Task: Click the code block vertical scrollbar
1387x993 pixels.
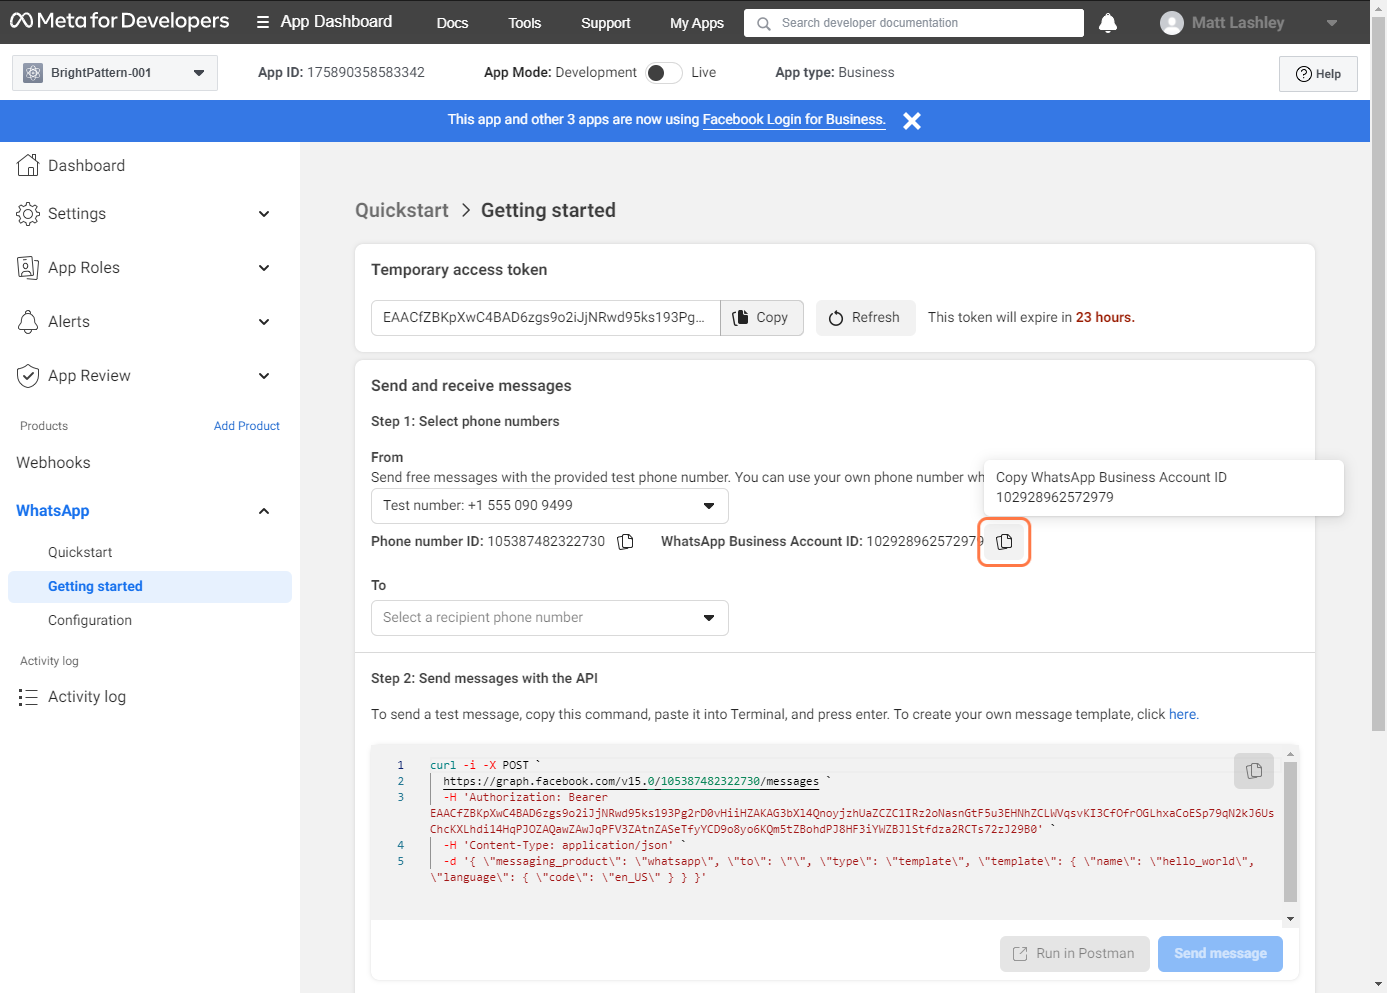Action: [x=1290, y=831]
